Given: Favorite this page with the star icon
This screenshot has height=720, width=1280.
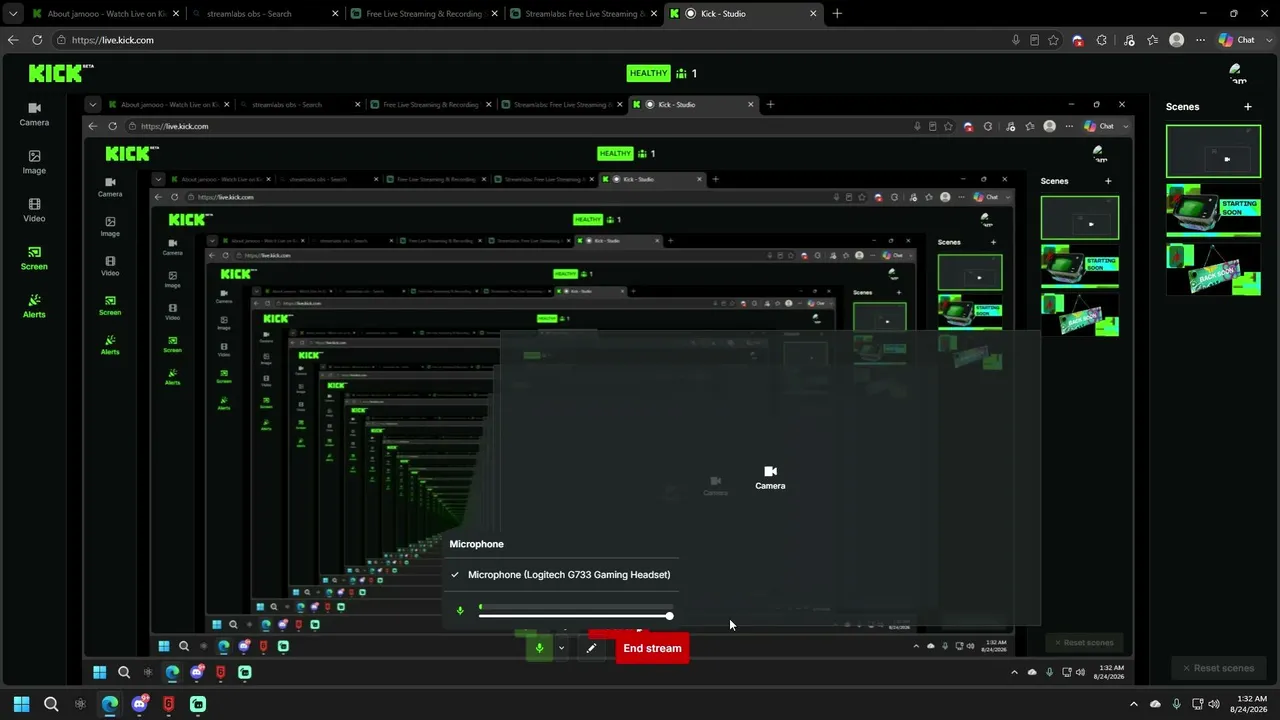Looking at the screenshot, I should click(x=1054, y=40).
